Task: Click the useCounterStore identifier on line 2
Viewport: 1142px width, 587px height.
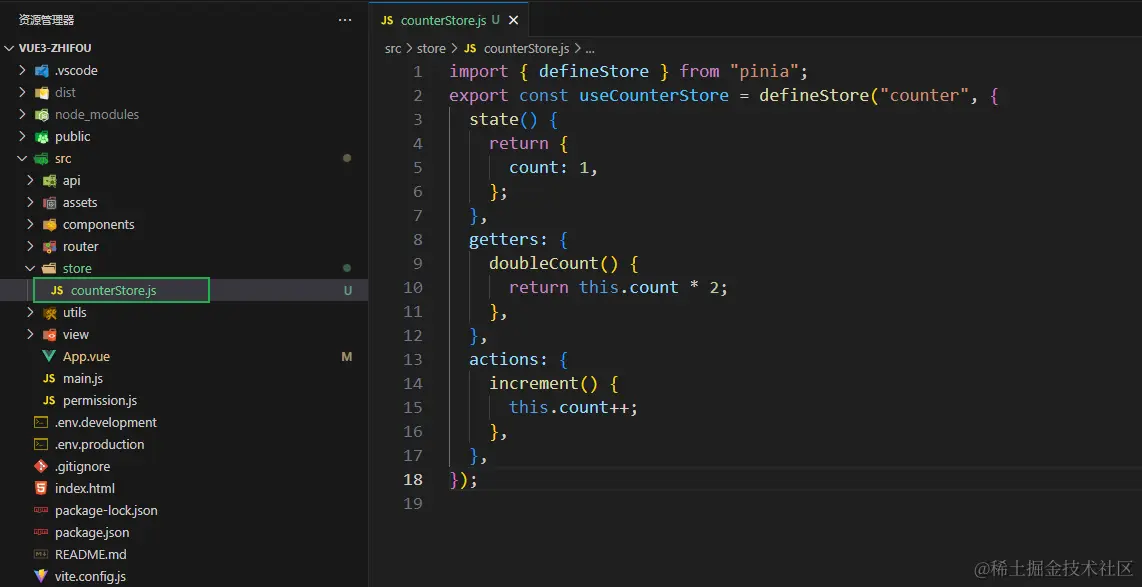Action: tap(653, 95)
